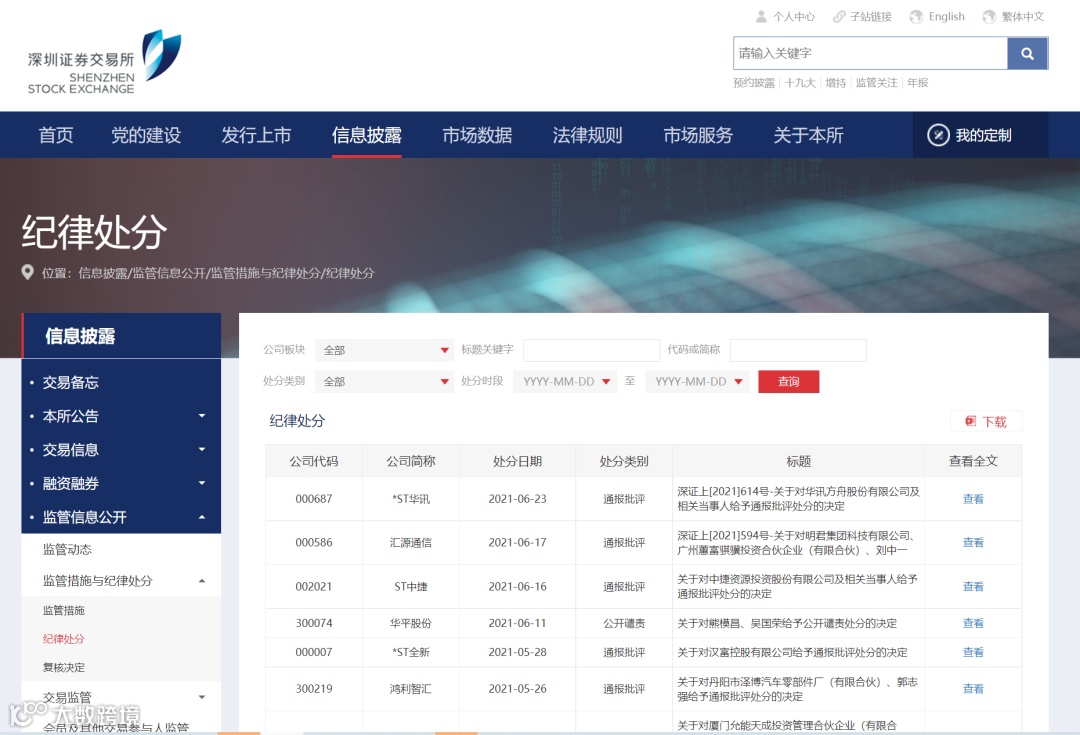Open the 党的建设 nav menu
This screenshot has width=1080, height=735.
[146, 135]
